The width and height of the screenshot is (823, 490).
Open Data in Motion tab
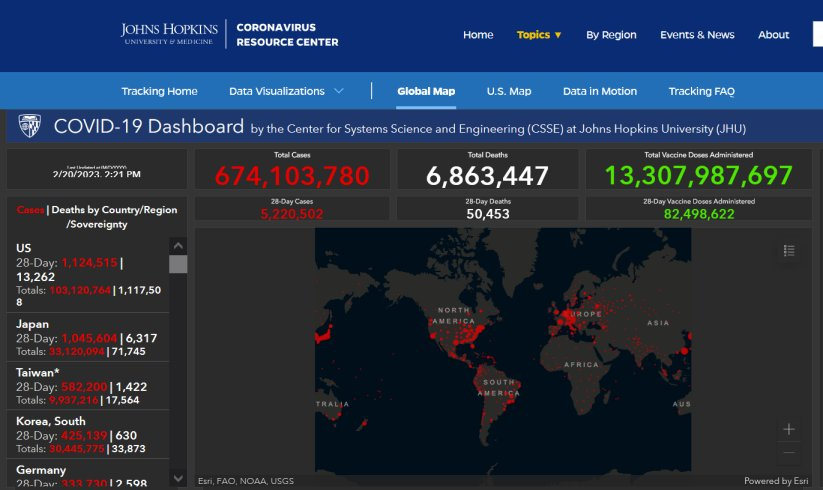[x=599, y=91]
